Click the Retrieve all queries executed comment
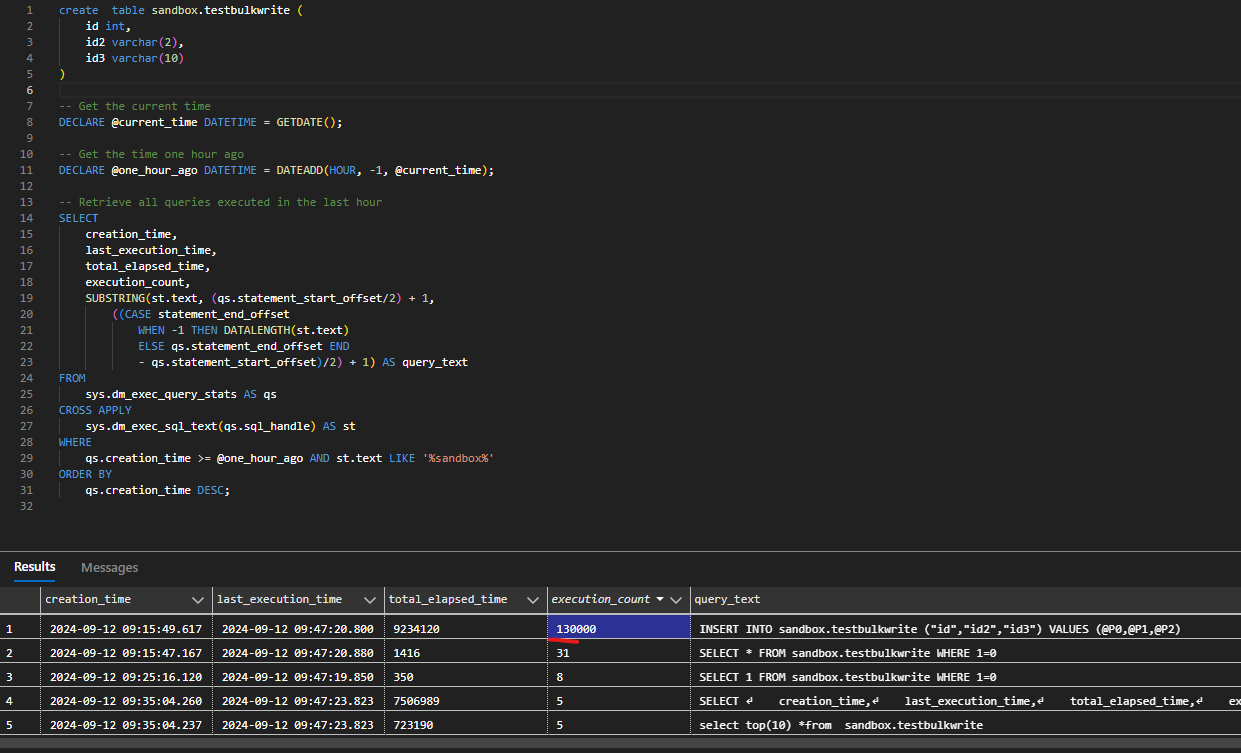This screenshot has height=753, width=1241. 220,202
